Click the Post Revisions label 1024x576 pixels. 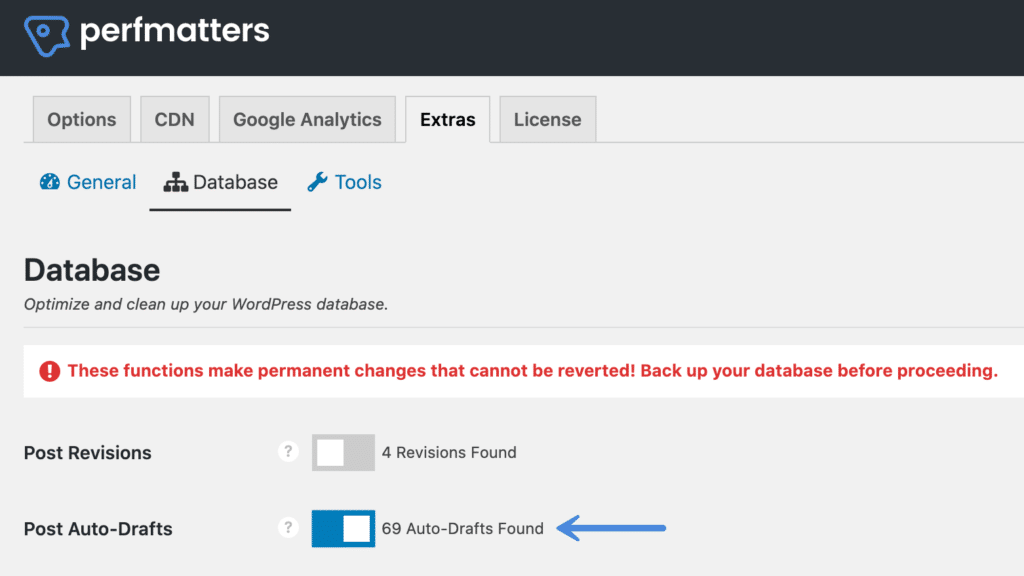[x=88, y=453]
